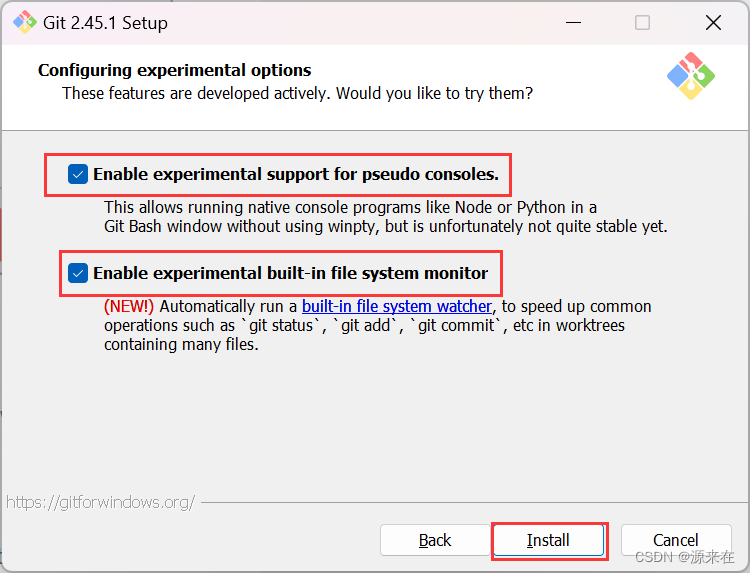The image size is (750, 573).
Task: Minimize the Git Setup window
Action: pos(573,22)
